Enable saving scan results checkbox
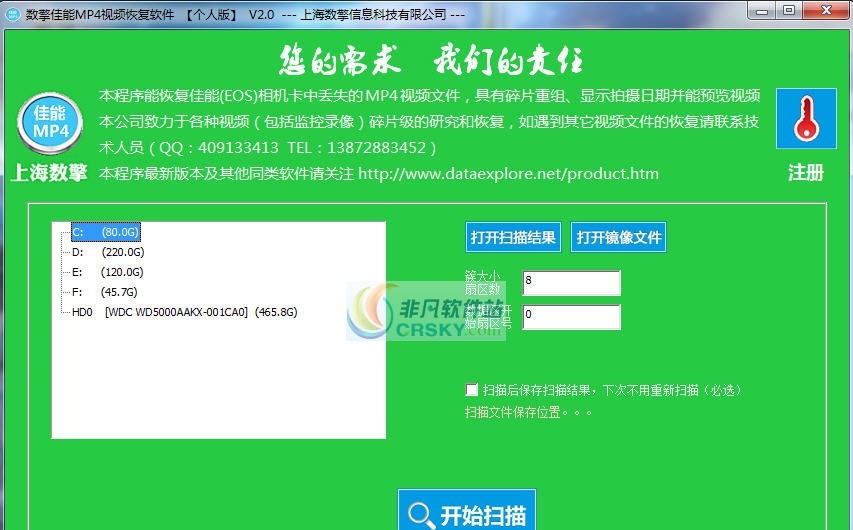The width and height of the screenshot is (853, 530). (x=472, y=390)
